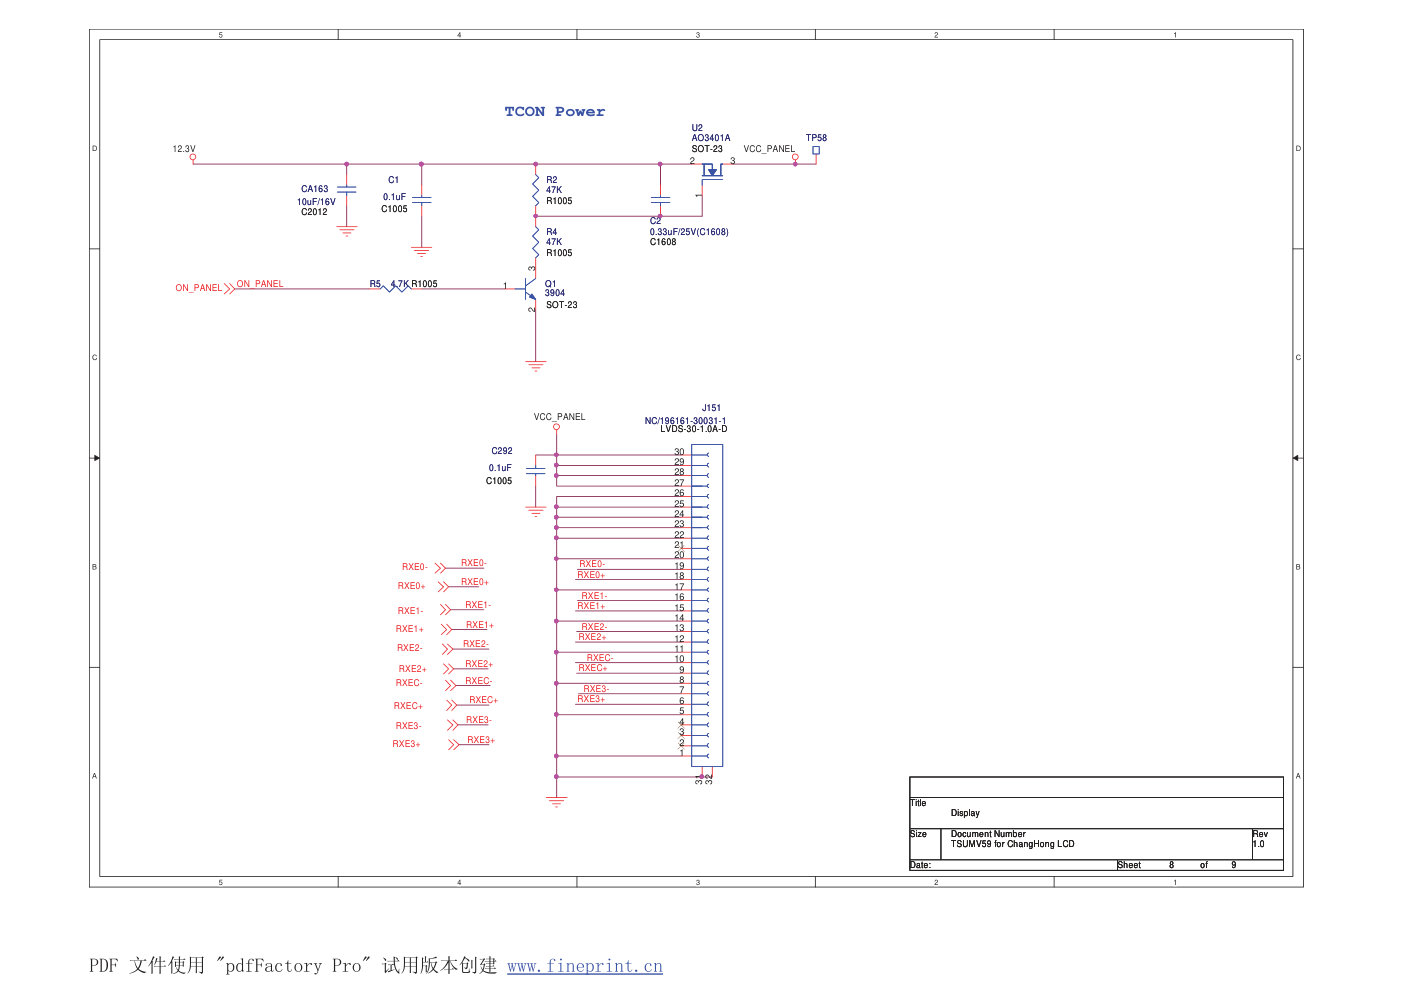
Task: Select the R2 47K resistor symbol
Action: [x=536, y=190]
